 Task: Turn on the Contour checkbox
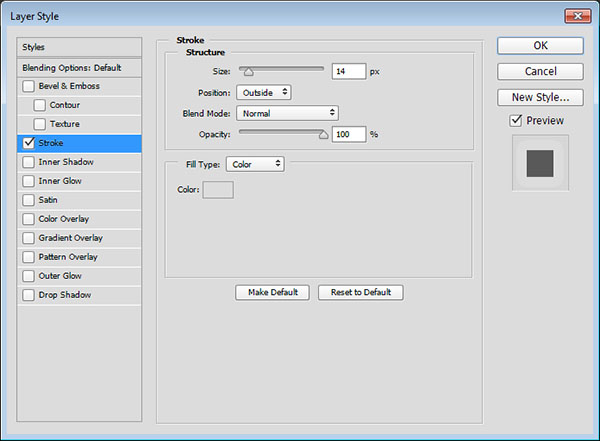pos(40,105)
